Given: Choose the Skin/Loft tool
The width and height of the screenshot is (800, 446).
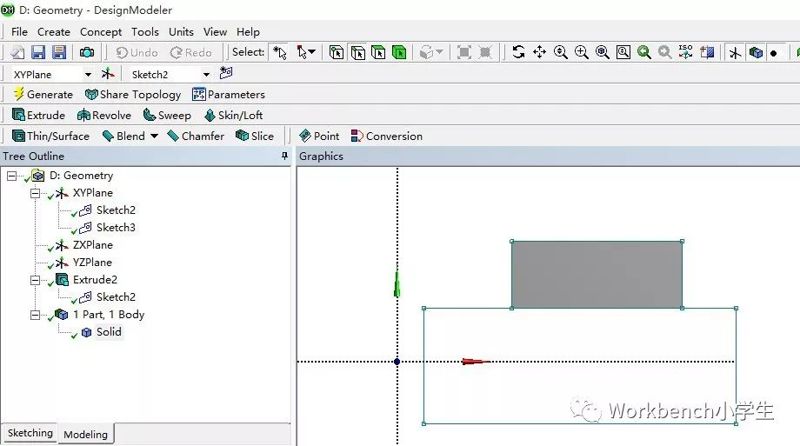Looking at the screenshot, I should [x=233, y=115].
